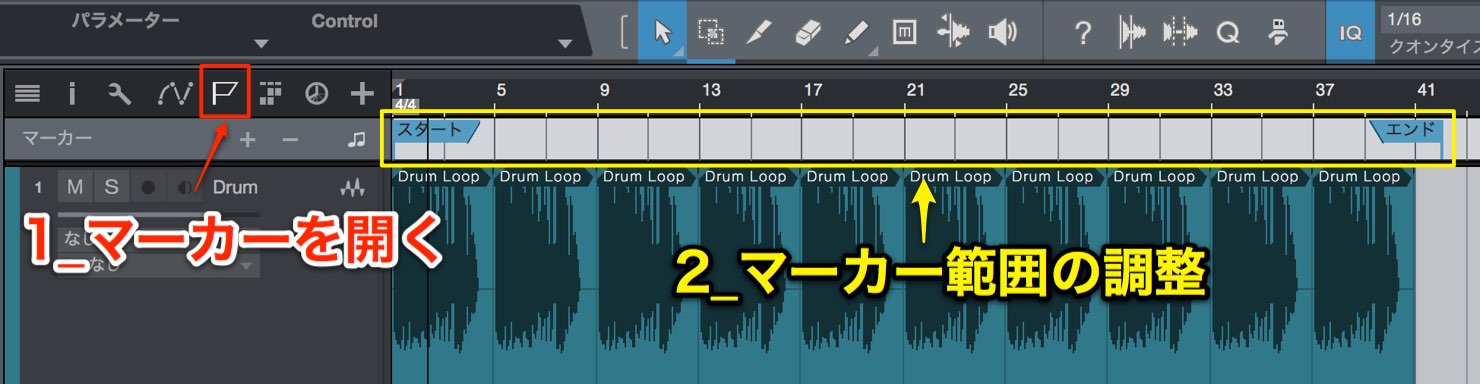Open the Inspector i icon
Viewport: 1480px width, 384px height.
(72, 94)
